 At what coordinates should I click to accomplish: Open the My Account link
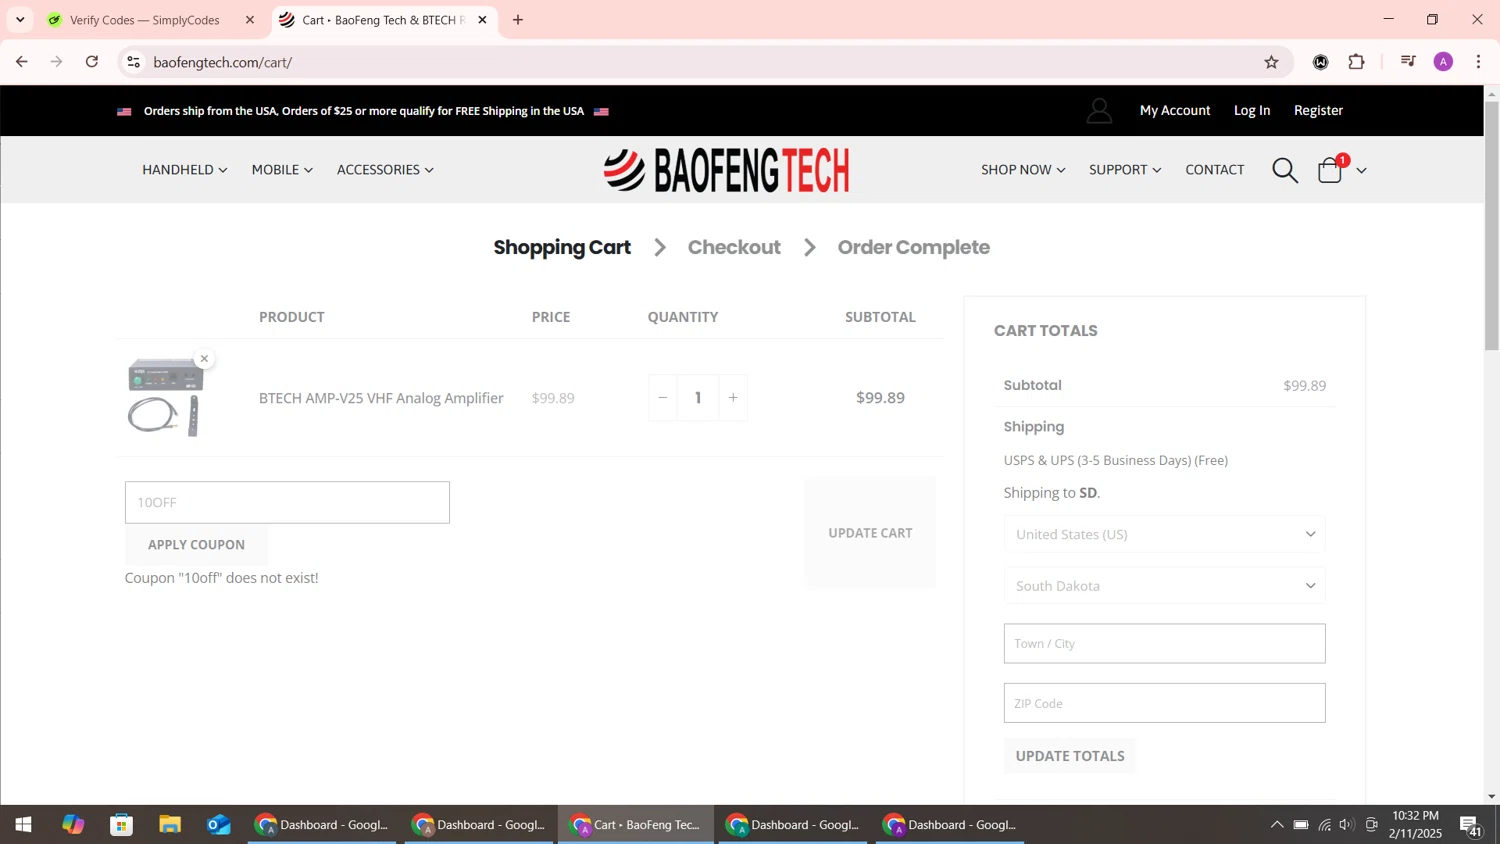(x=1175, y=111)
